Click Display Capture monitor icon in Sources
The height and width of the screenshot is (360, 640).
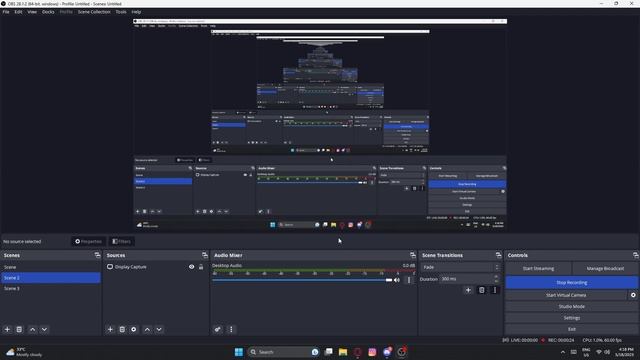pos(110,267)
